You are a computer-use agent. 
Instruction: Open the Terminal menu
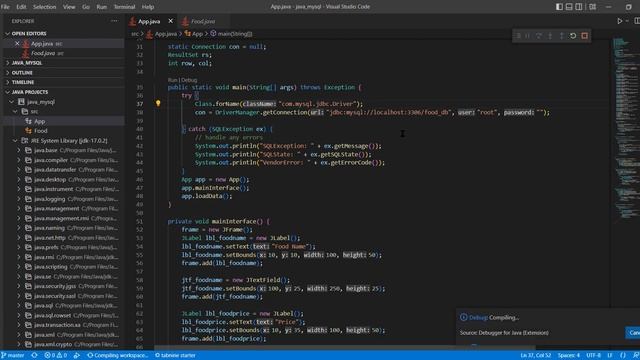coord(124,7)
